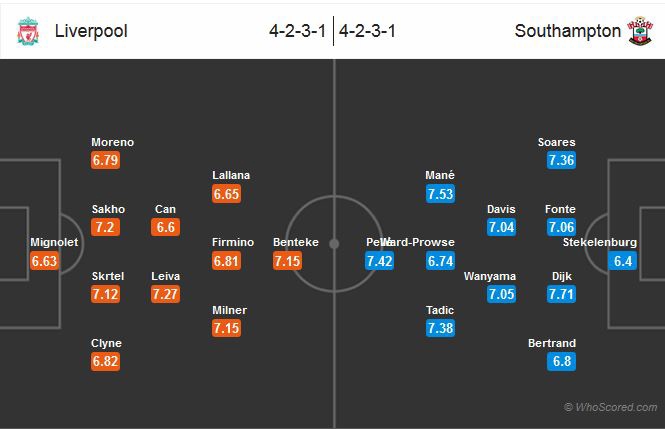The image size is (665, 429).
Task: Click Benteke's 7.15 rating badge
Action: coord(287,261)
